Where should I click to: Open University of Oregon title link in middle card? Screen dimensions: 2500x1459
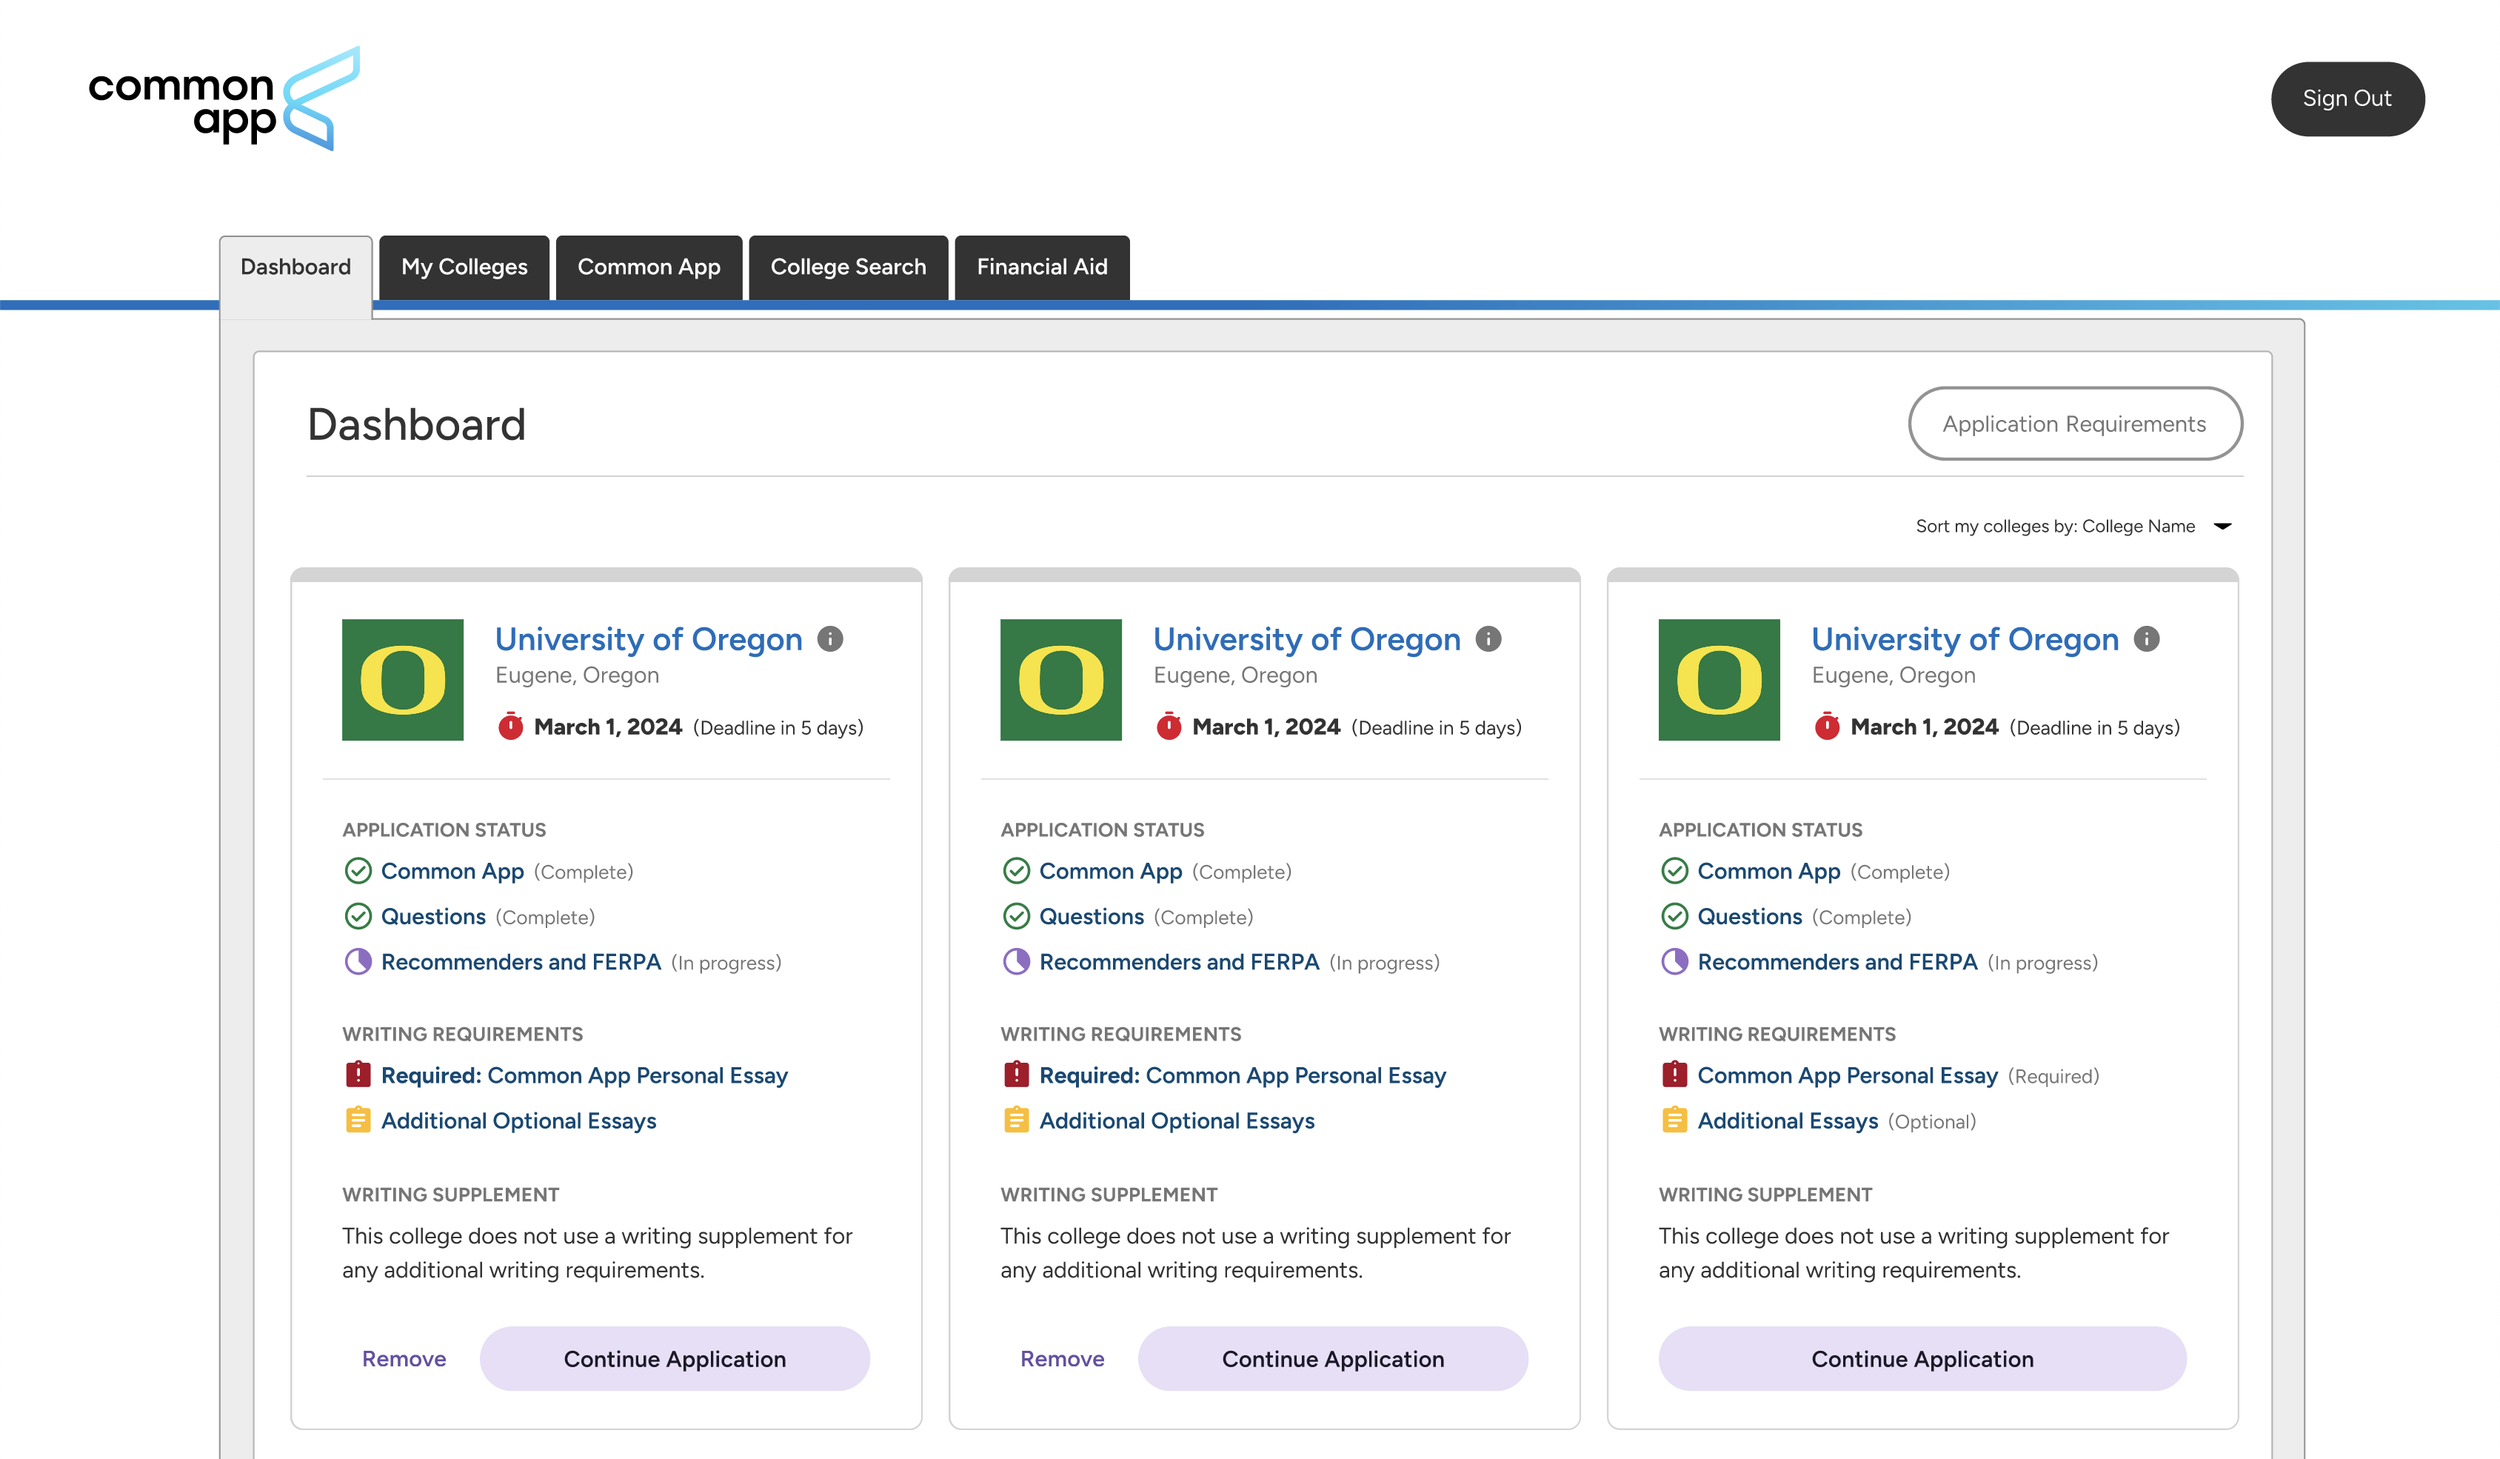tap(1307, 639)
